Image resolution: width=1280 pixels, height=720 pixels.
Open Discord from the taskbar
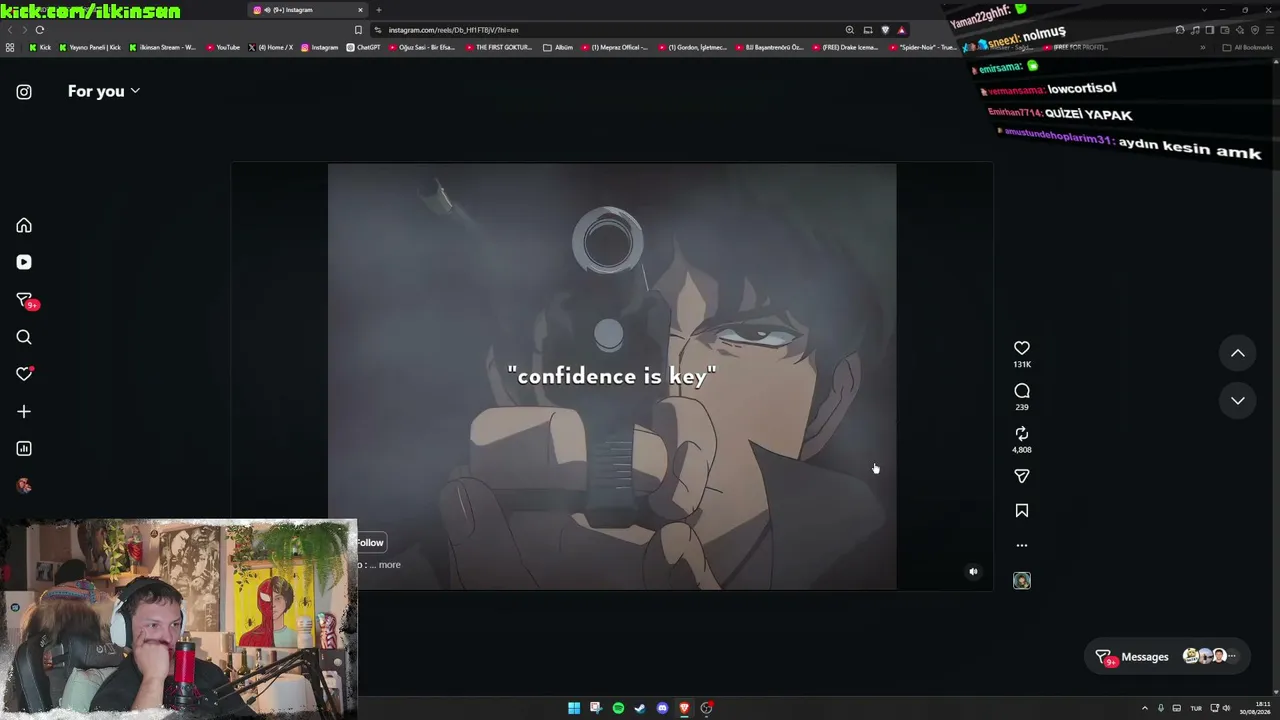click(x=662, y=708)
